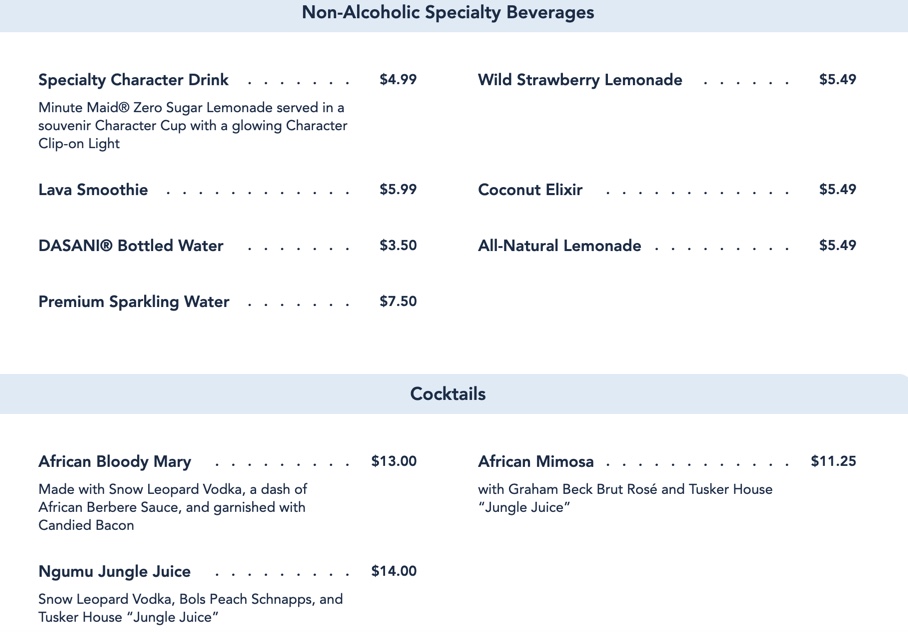
Task: Select the Coconut Elixir item name
Action: [530, 190]
